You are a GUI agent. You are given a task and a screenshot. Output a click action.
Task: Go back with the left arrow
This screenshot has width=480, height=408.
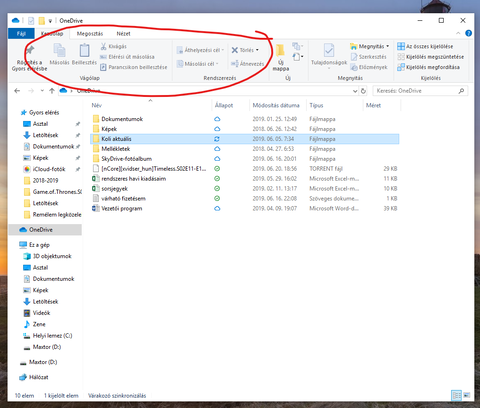(17, 91)
